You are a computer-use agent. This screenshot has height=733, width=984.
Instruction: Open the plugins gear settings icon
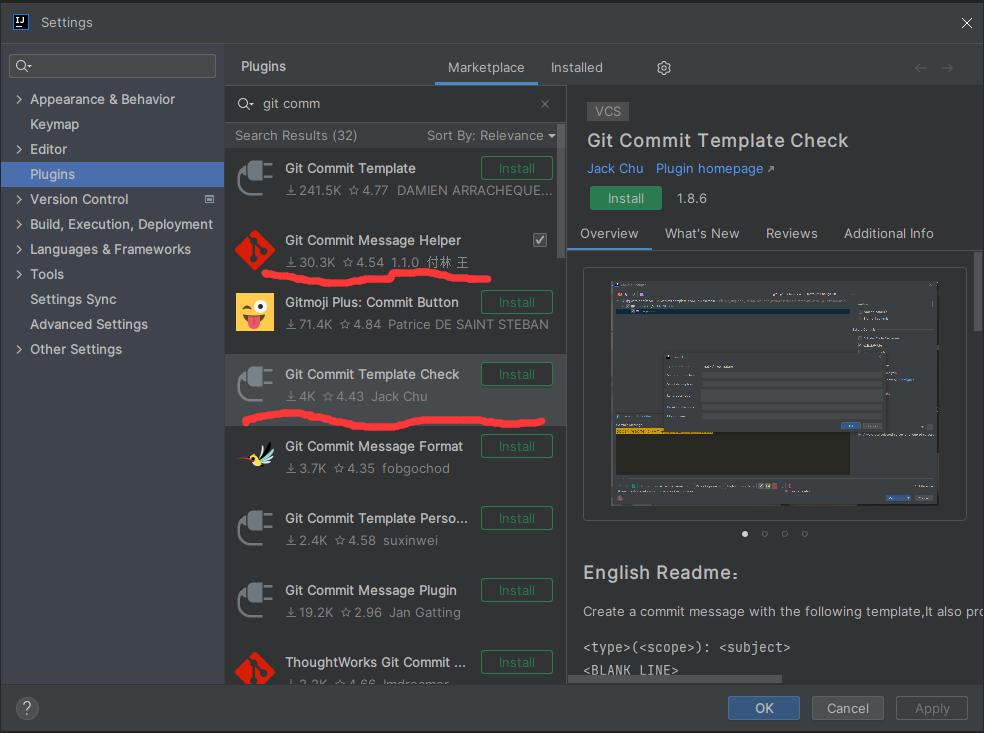[x=664, y=68]
